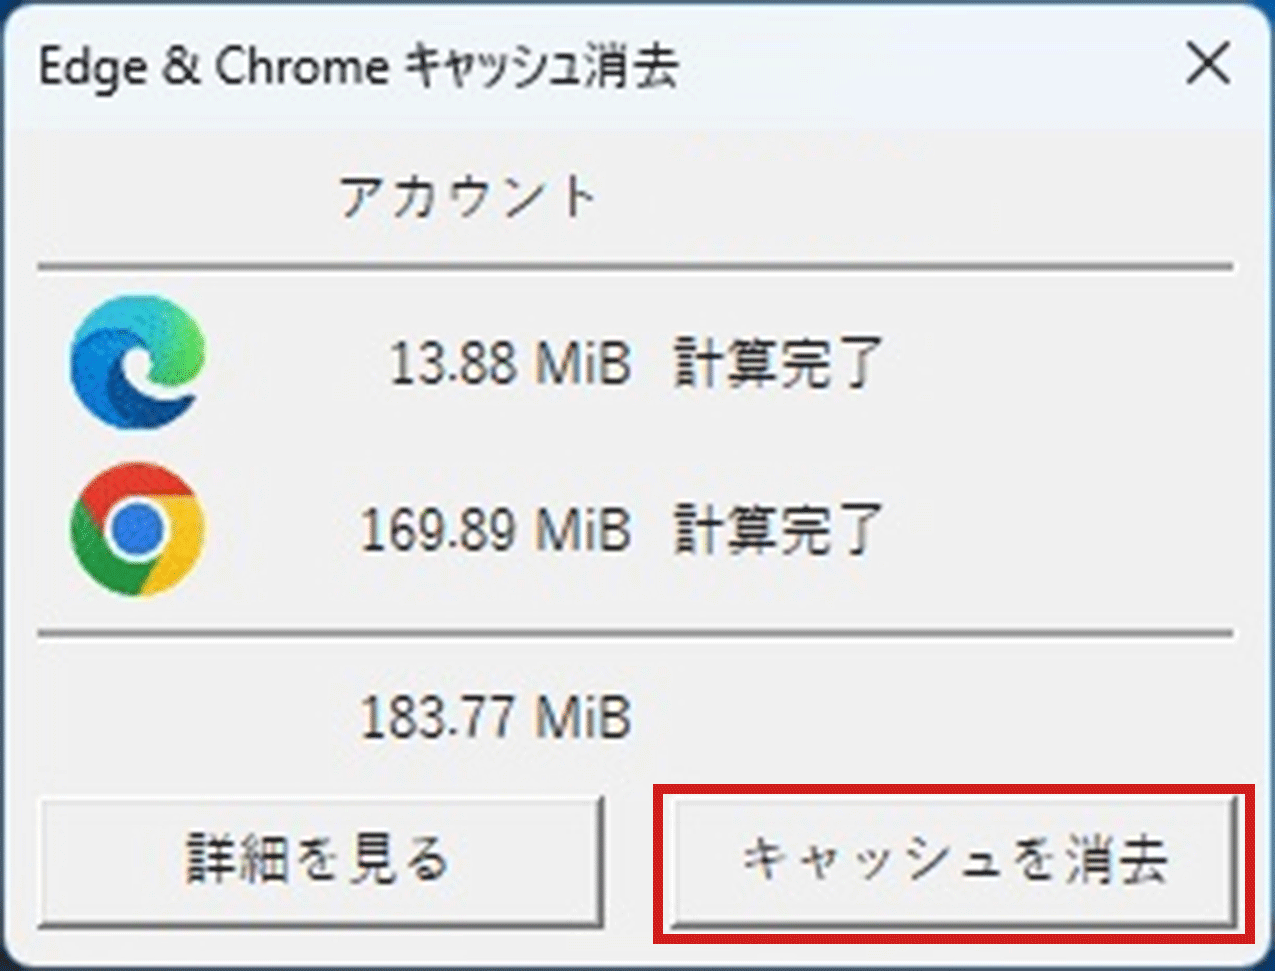The width and height of the screenshot is (1275, 971).
Task: Click the Google Chrome browser icon
Action: click(x=138, y=529)
